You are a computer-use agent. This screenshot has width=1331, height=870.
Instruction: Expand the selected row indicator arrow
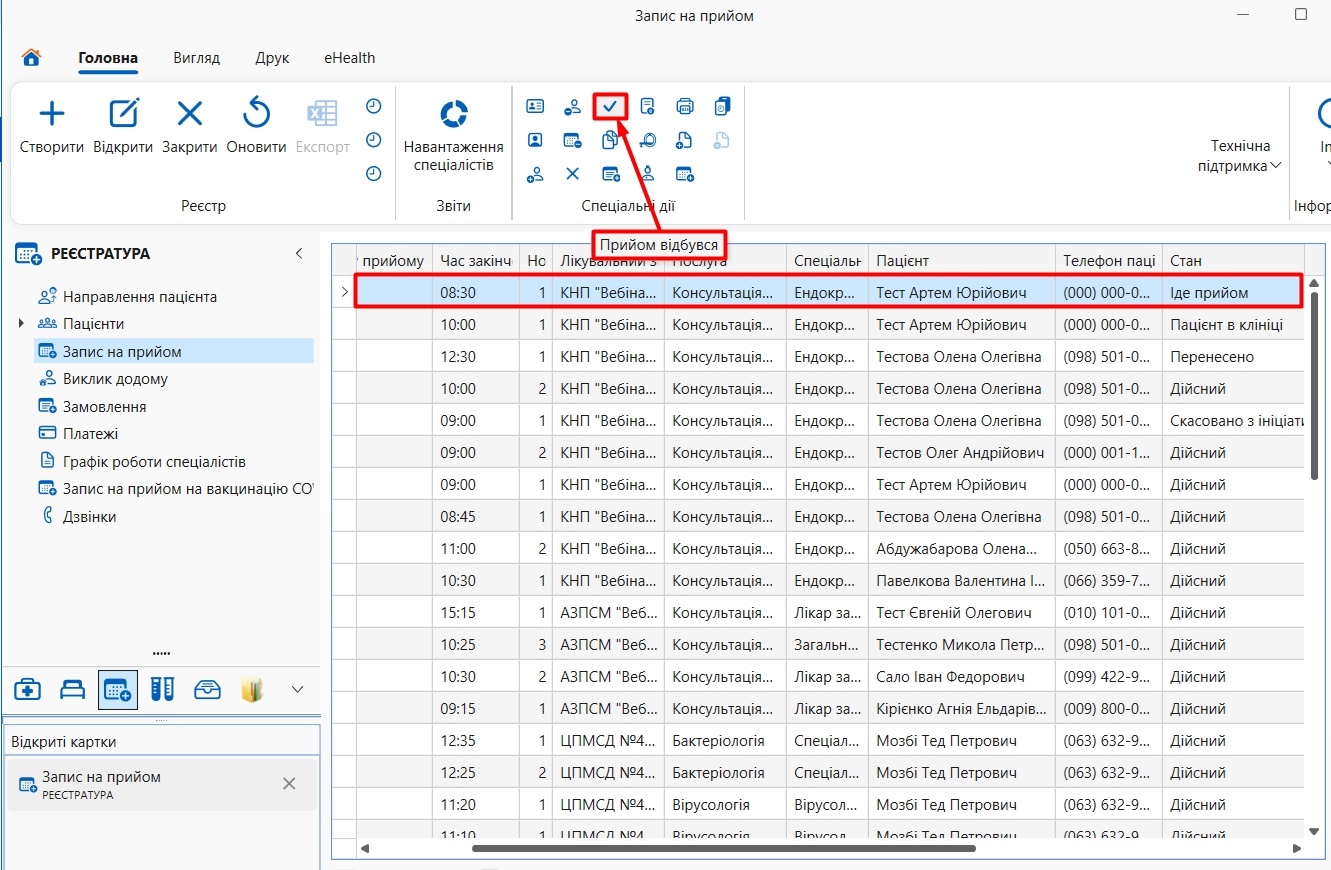(x=344, y=292)
